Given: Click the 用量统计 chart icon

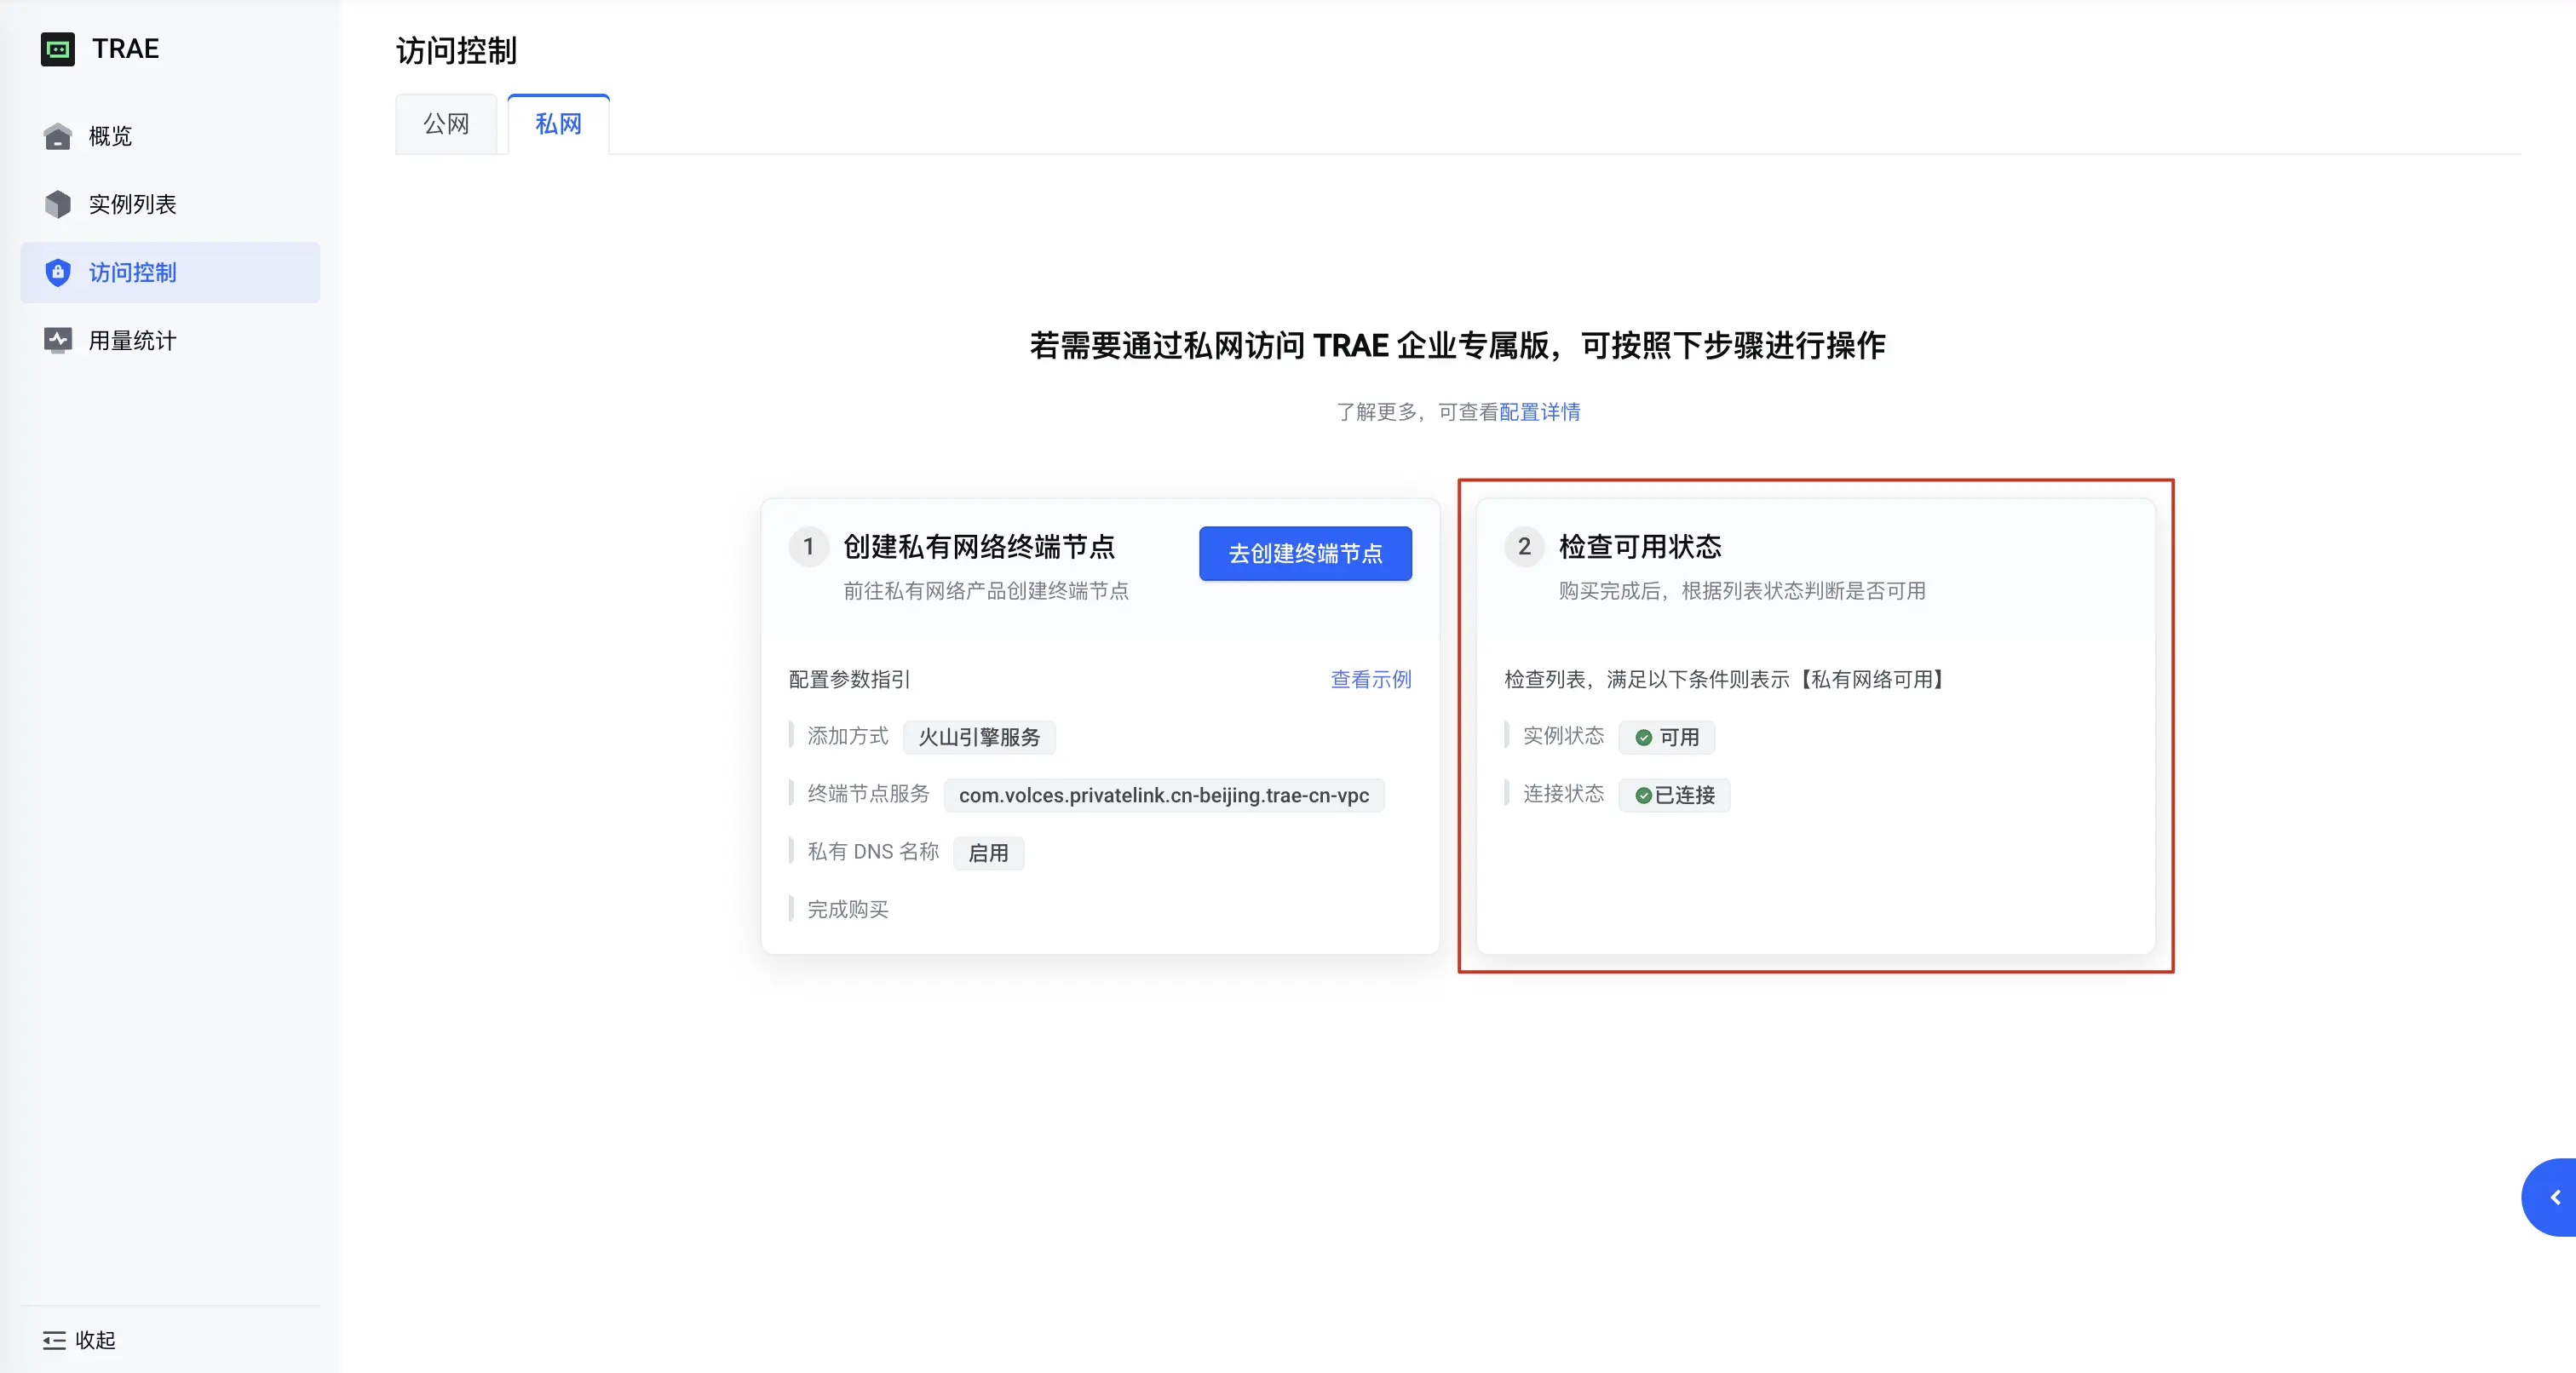Looking at the screenshot, I should click(57, 340).
